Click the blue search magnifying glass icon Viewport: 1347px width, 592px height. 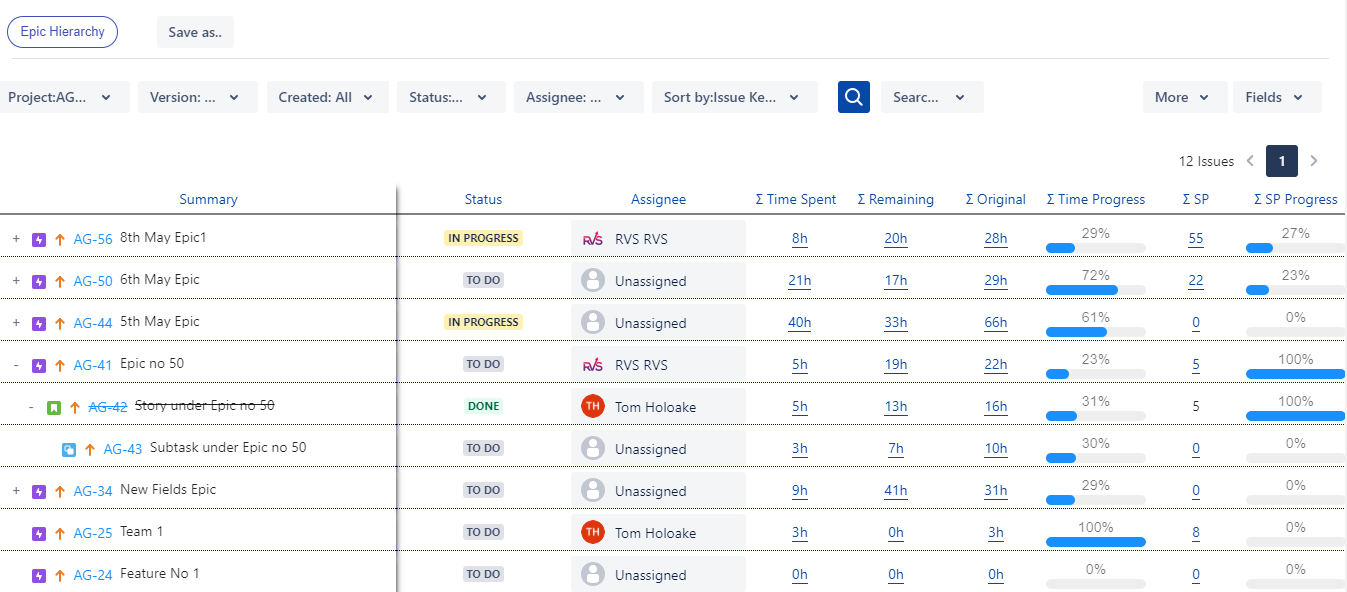point(853,96)
